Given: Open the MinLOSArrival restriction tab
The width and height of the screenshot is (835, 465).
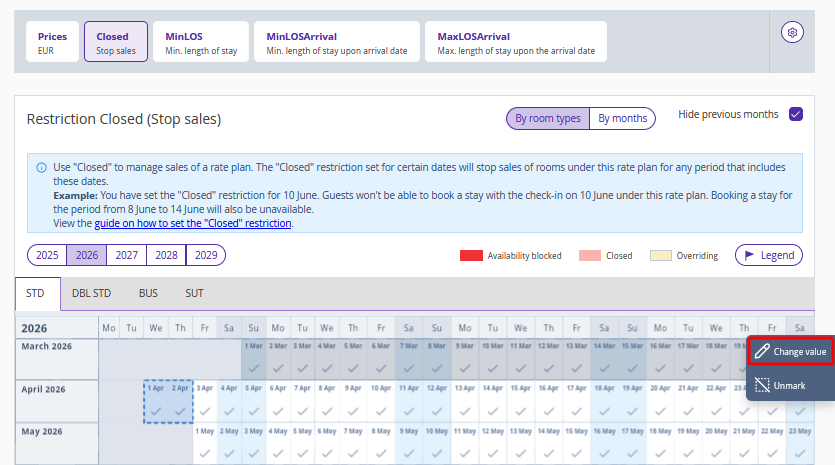Looking at the screenshot, I should point(335,42).
